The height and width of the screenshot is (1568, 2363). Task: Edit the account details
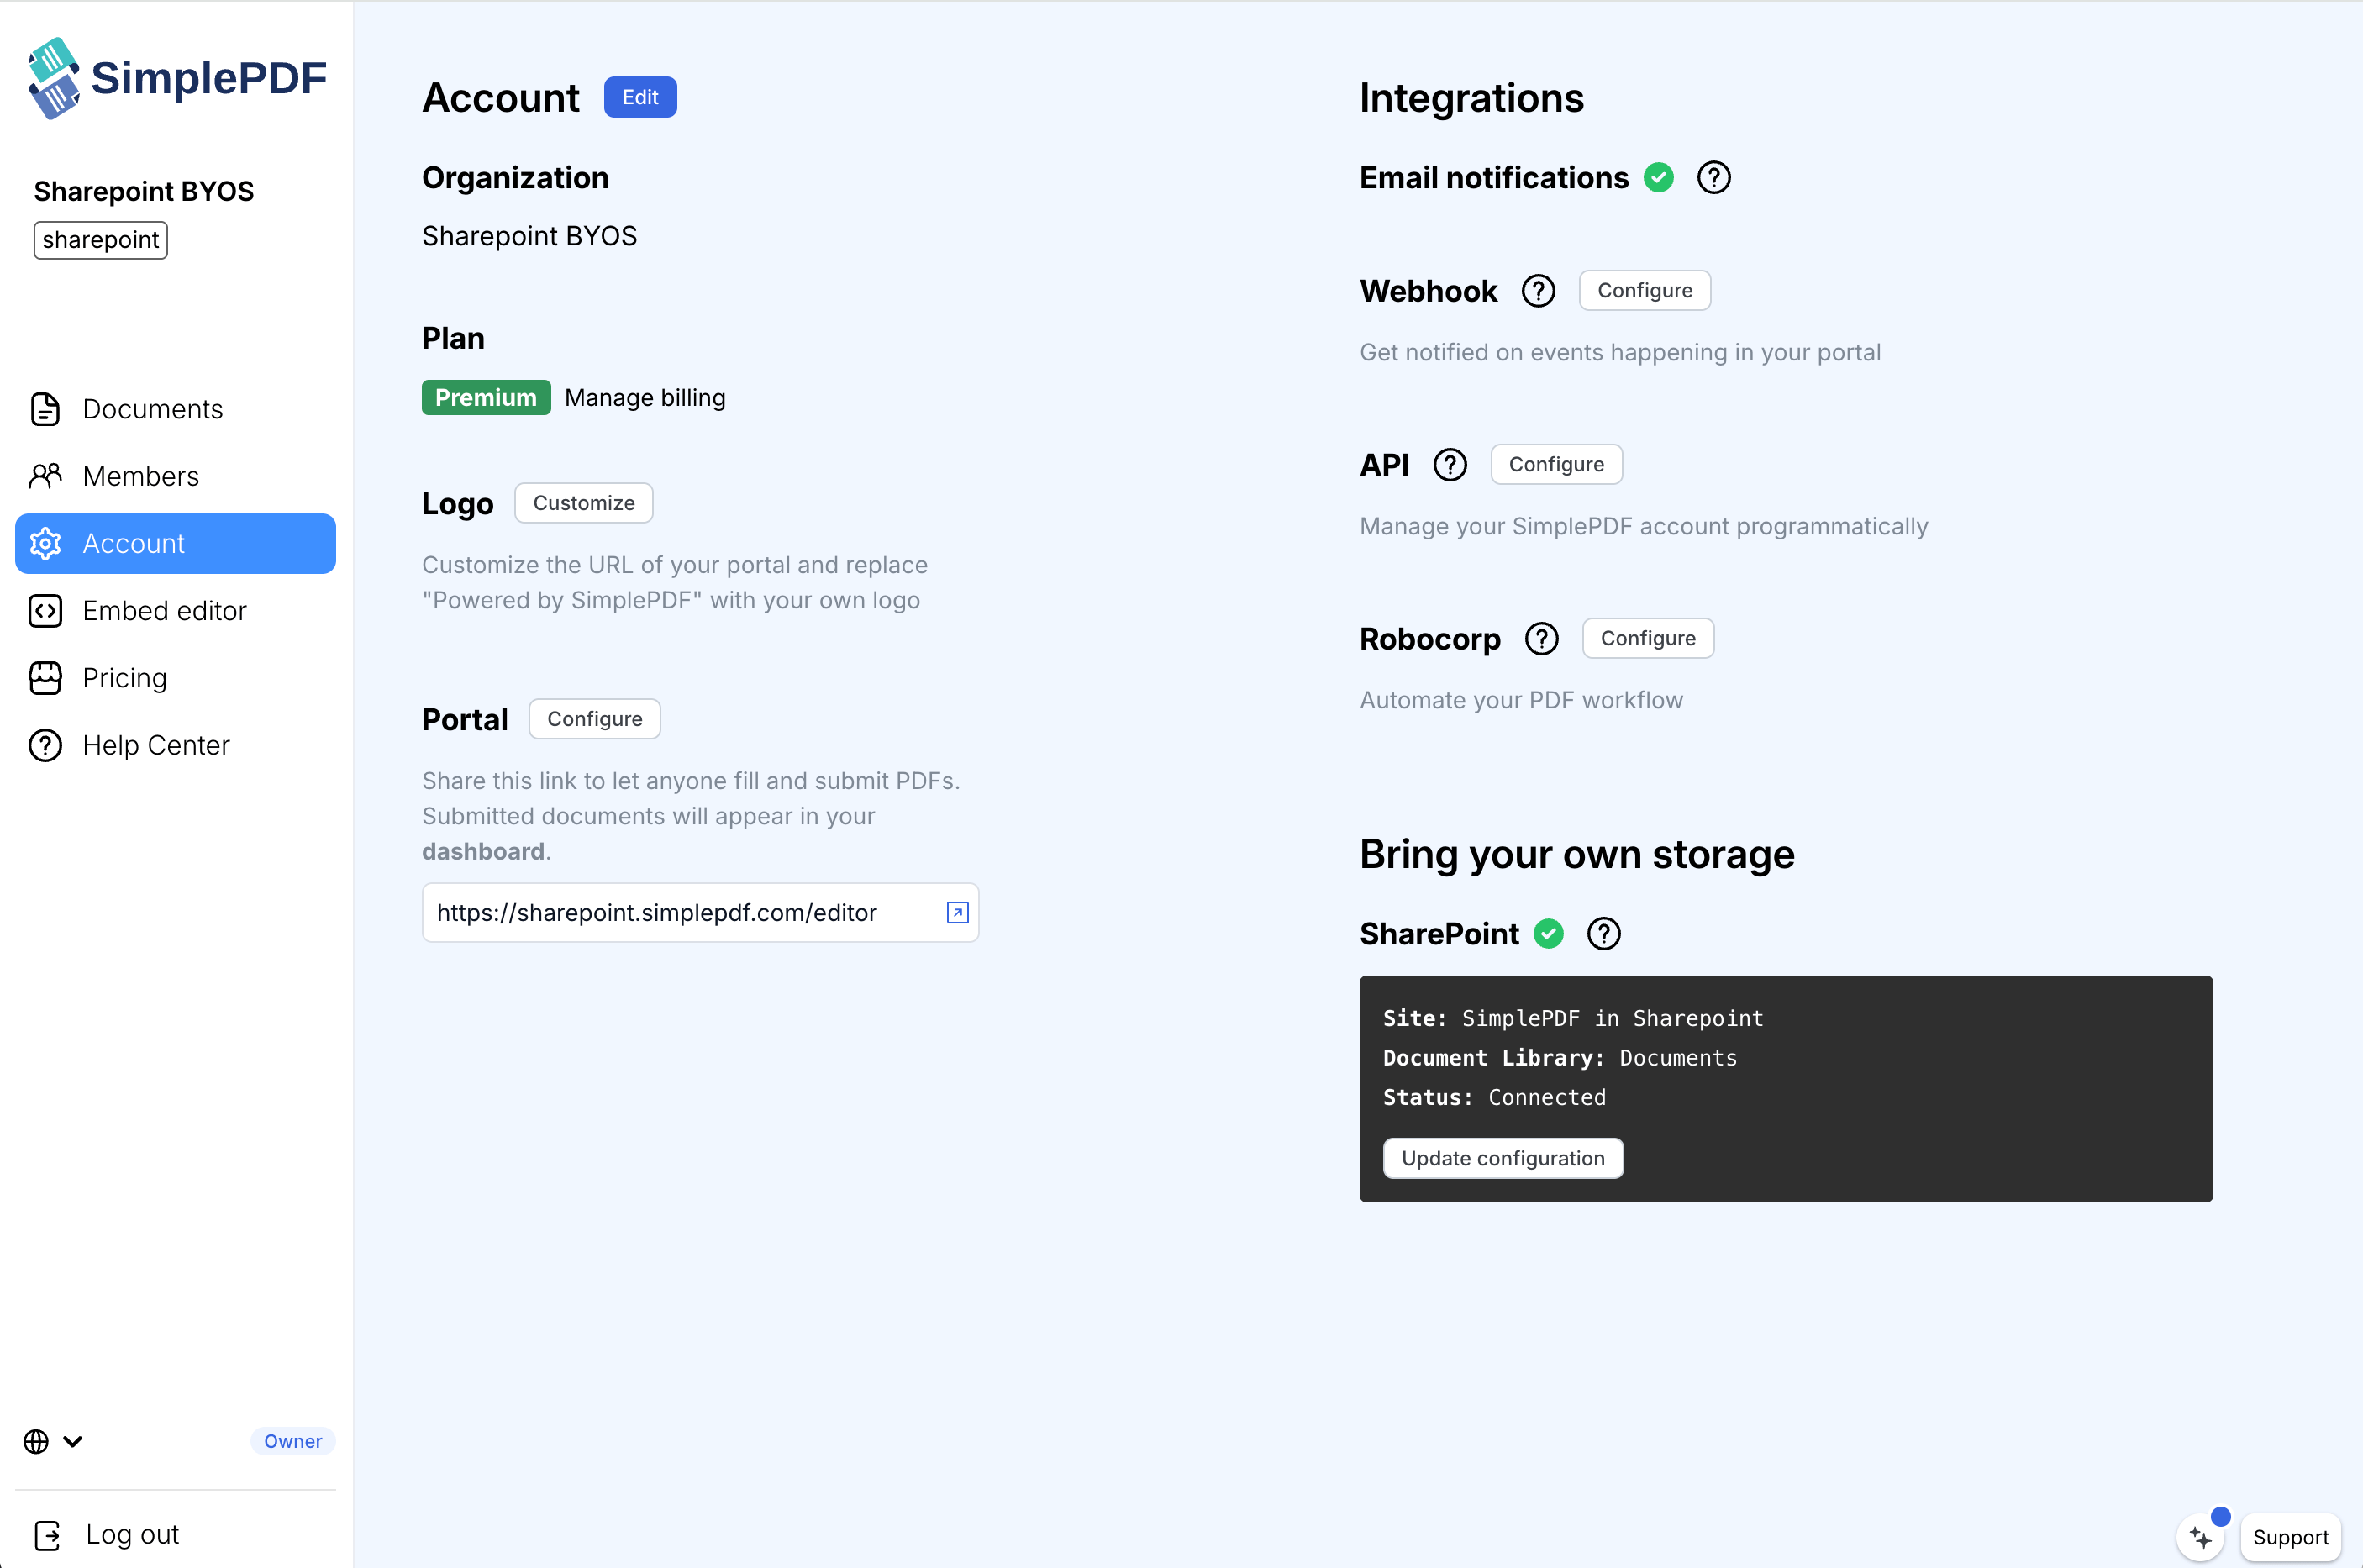[x=639, y=97]
